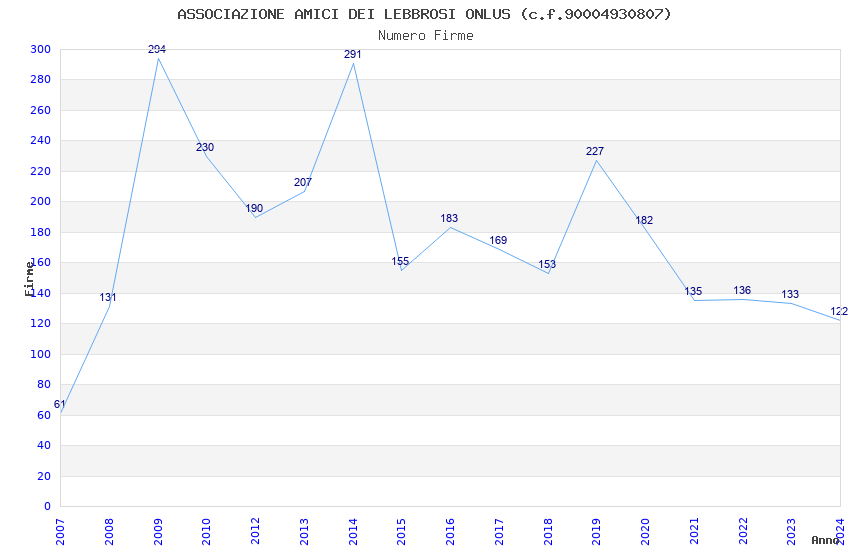850x550 pixels.
Task: Click y-axis tick label 200
Action: coord(41,202)
